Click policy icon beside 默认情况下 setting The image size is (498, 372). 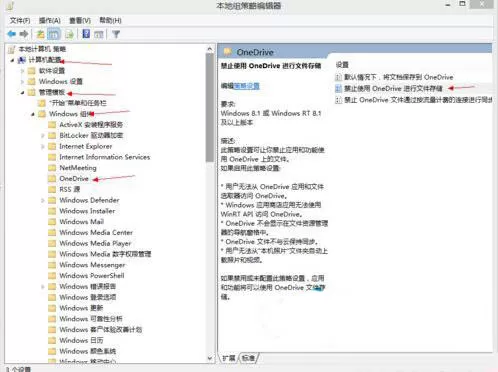coord(338,77)
